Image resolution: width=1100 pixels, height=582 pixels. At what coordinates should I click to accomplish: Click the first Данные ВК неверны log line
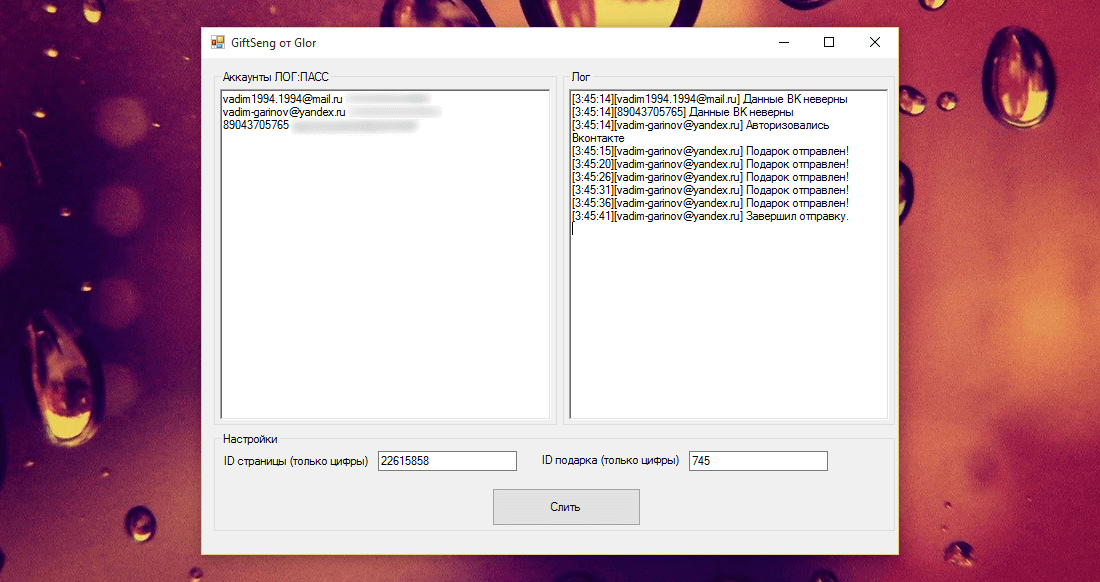(709, 99)
